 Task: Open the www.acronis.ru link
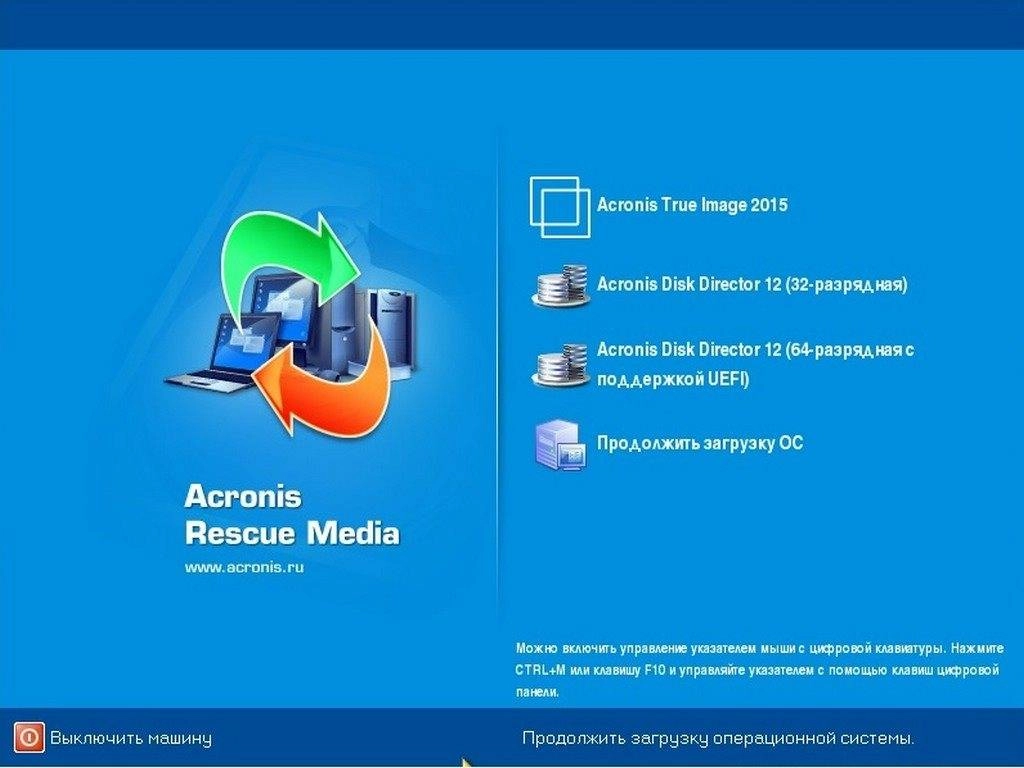pos(244,567)
